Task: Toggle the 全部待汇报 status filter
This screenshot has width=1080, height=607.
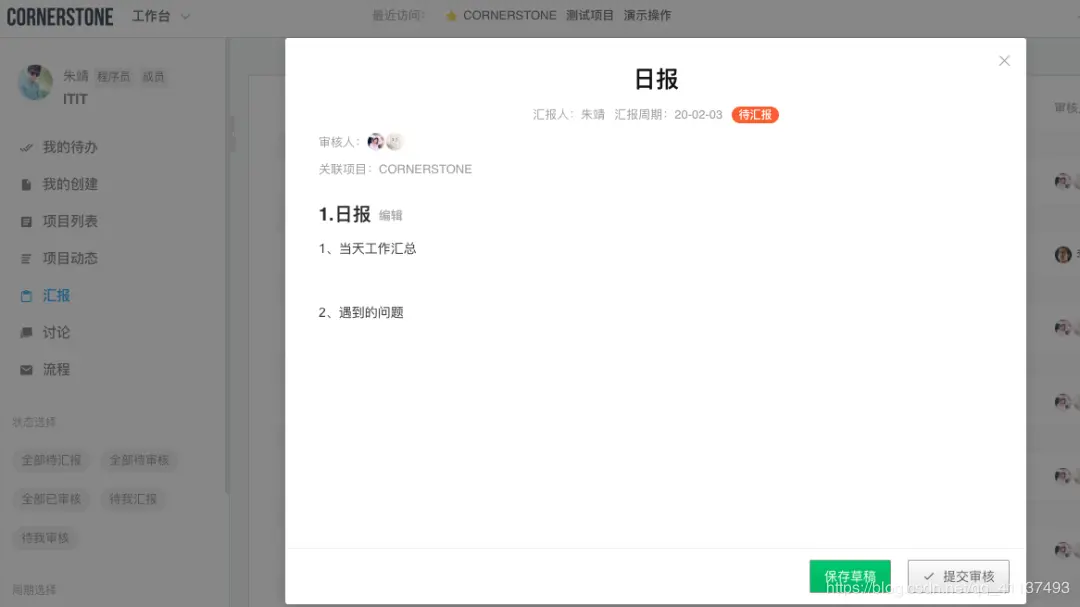Action: coord(52,460)
